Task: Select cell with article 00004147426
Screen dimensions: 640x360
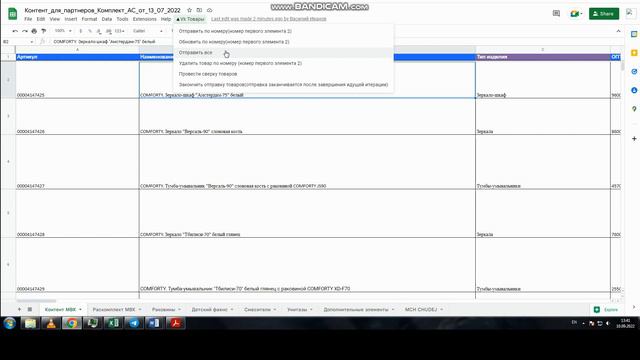Action: (x=77, y=116)
